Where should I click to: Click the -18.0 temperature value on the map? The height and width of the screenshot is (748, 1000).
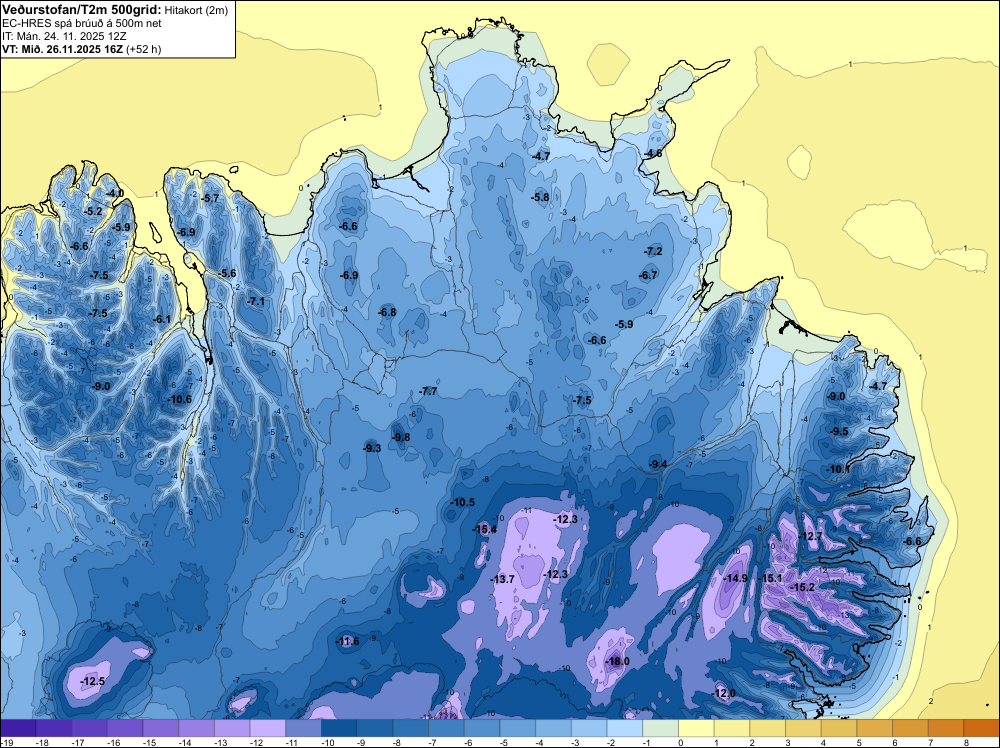click(x=617, y=661)
